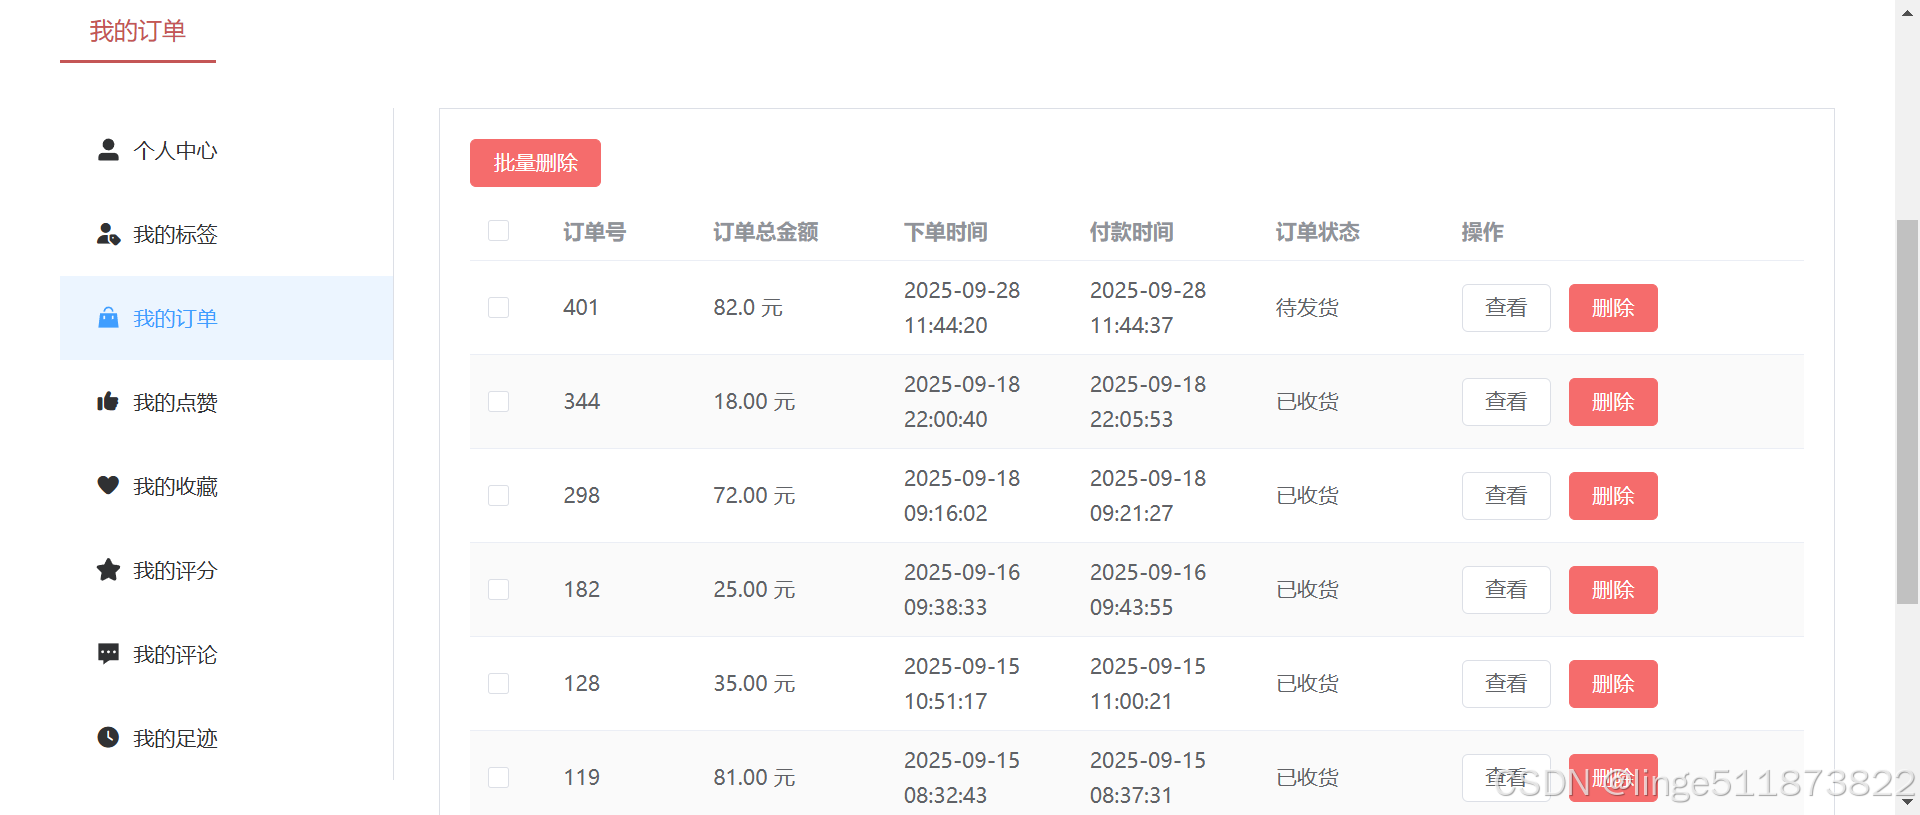
Task: Click the 订单状态 column header
Action: [1317, 232]
